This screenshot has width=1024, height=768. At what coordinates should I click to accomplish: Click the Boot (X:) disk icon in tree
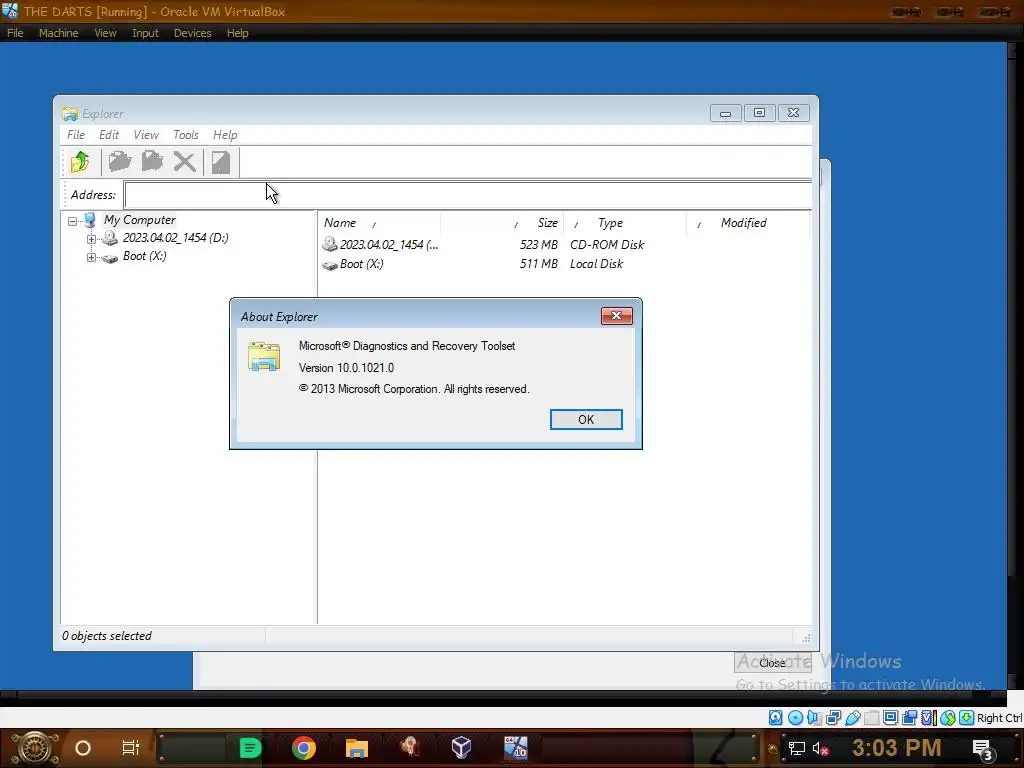[109, 257]
